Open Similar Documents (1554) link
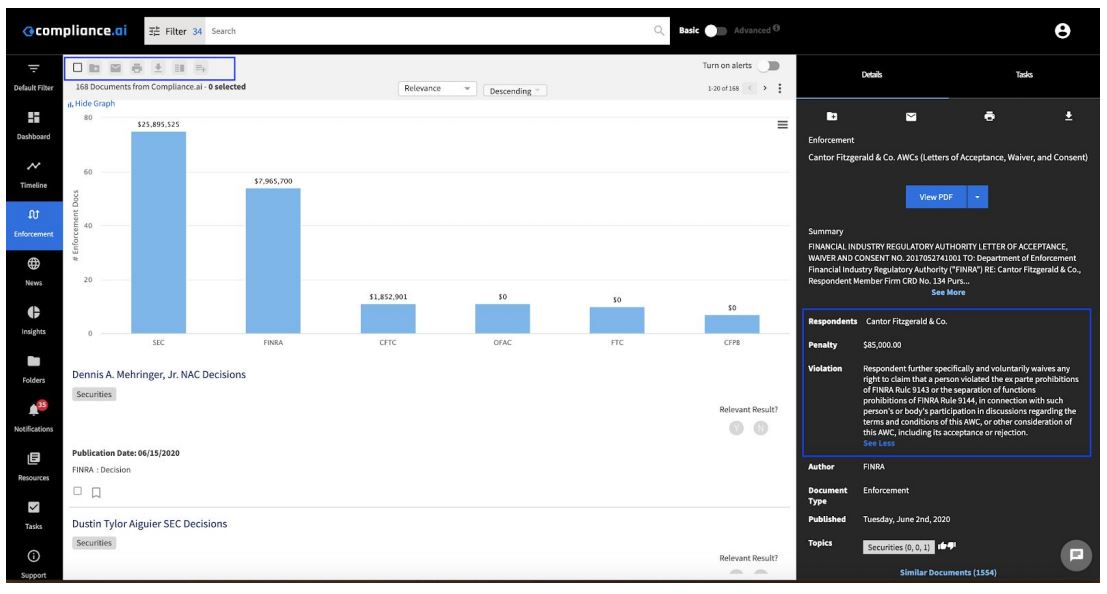Image resolution: width=1107 pixels, height=594 pixels. [x=948, y=572]
